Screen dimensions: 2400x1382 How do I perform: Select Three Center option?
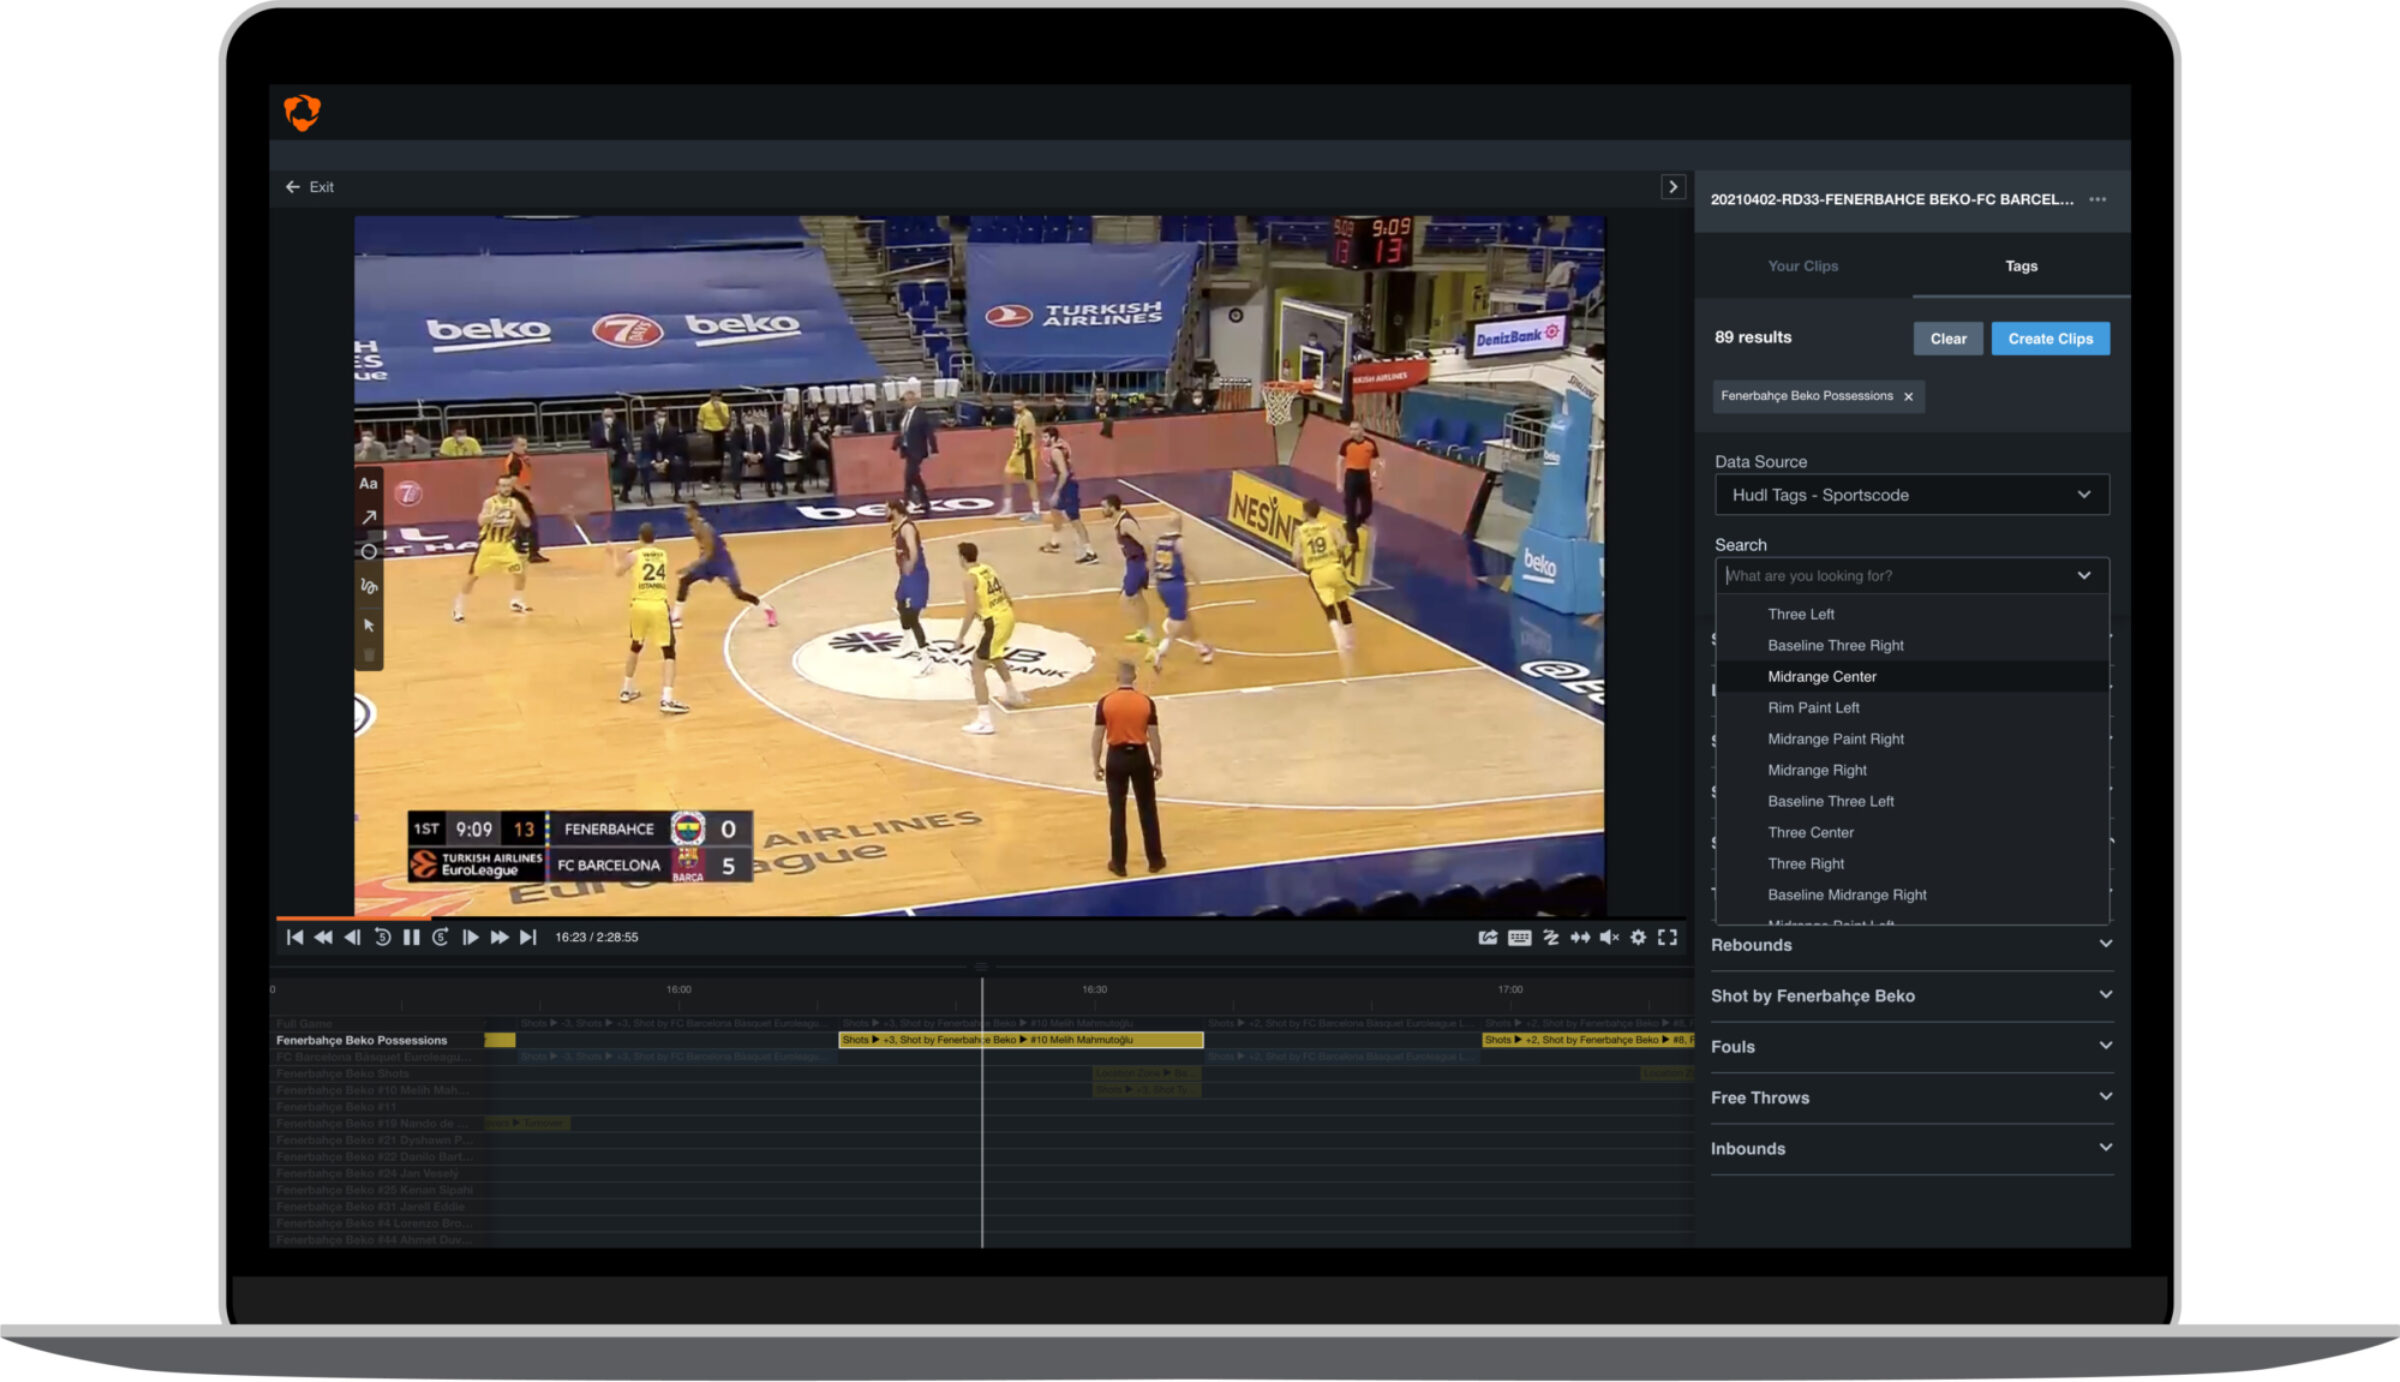pyautogui.click(x=1911, y=832)
